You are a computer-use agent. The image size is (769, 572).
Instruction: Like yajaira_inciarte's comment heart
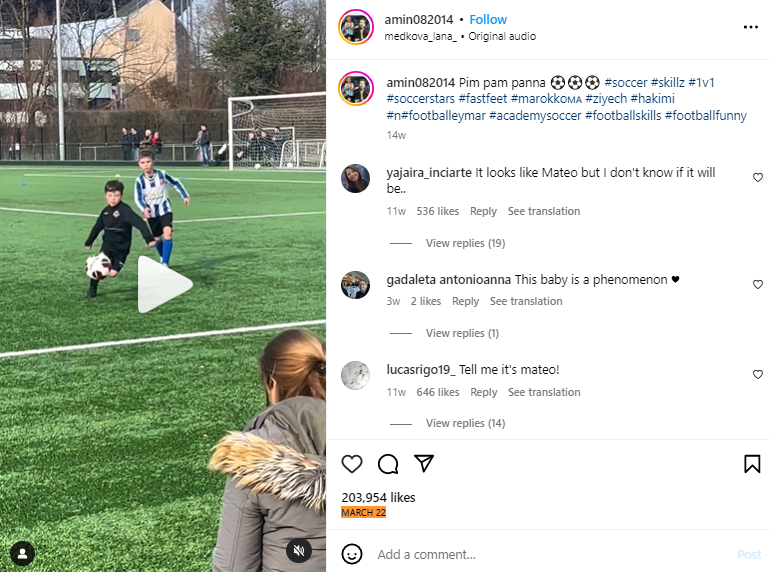coord(758,177)
